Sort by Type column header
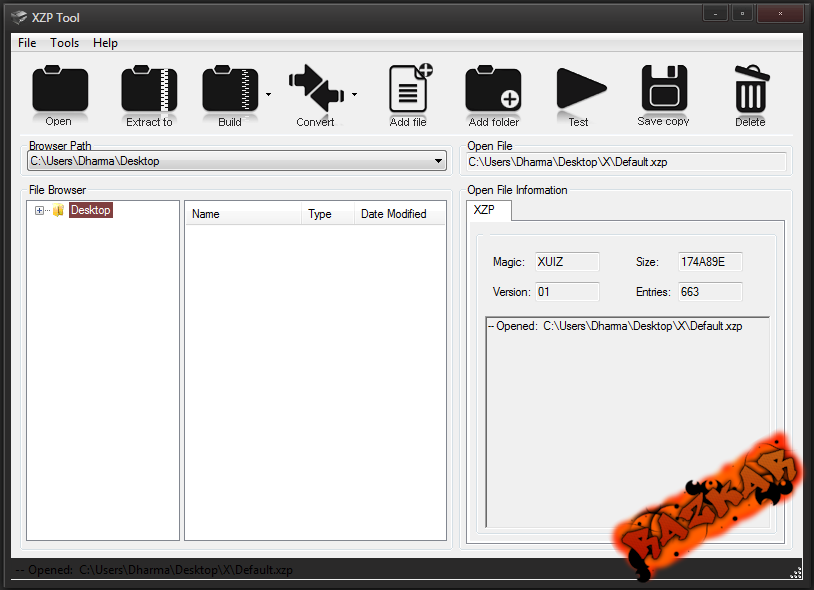 pyautogui.click(x=328, y=214)
